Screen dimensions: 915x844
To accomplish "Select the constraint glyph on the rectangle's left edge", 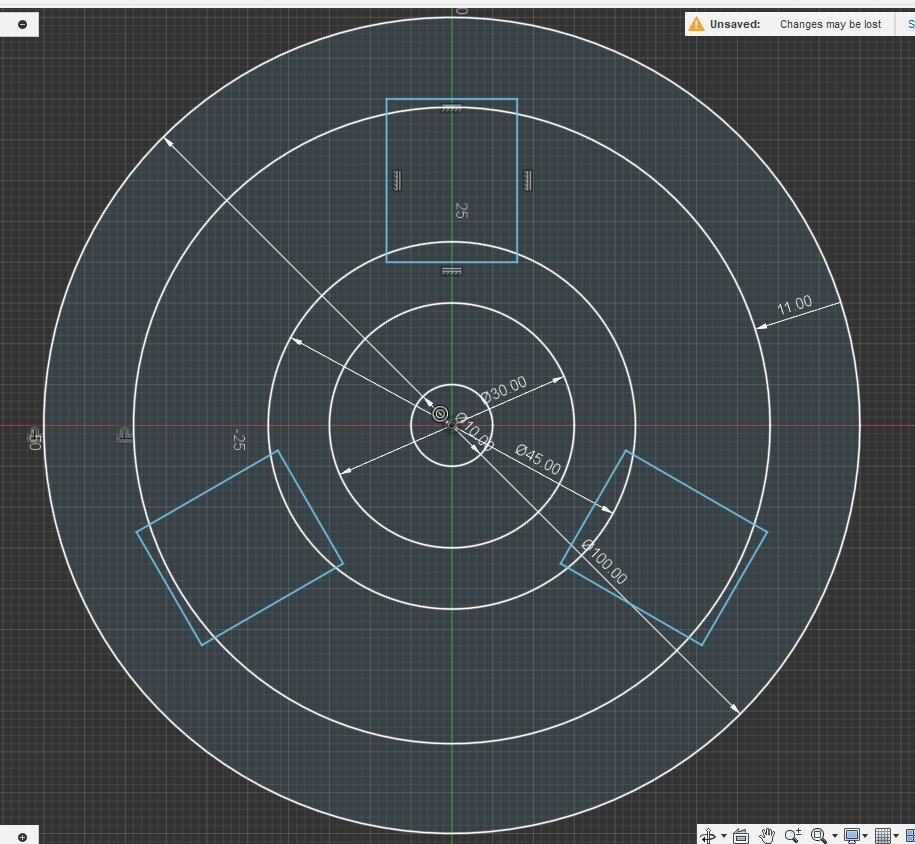I will pyautogui.click(x=397, y=180).
